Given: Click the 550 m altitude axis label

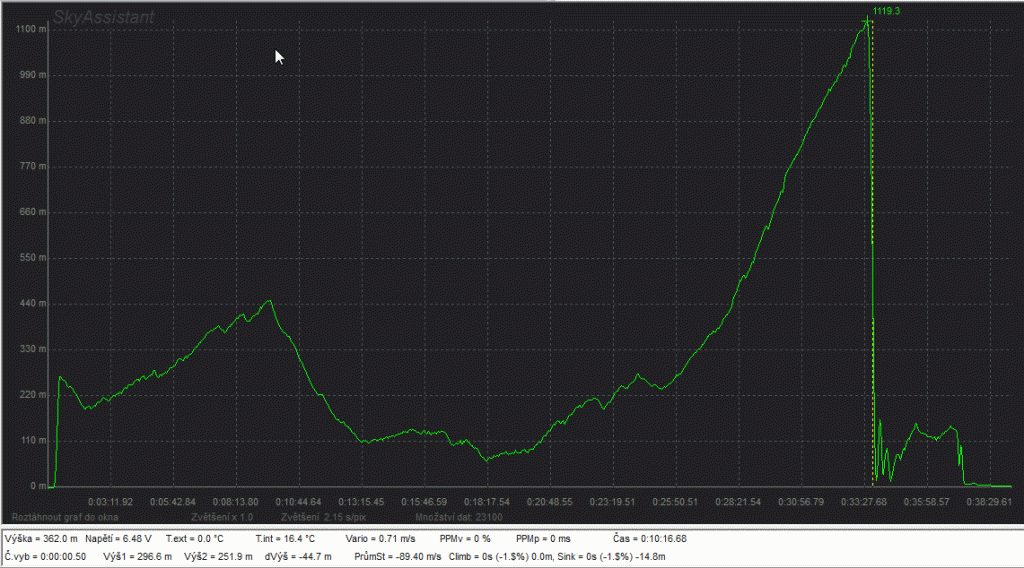Looking at the screenshot, I should (33, 257).
